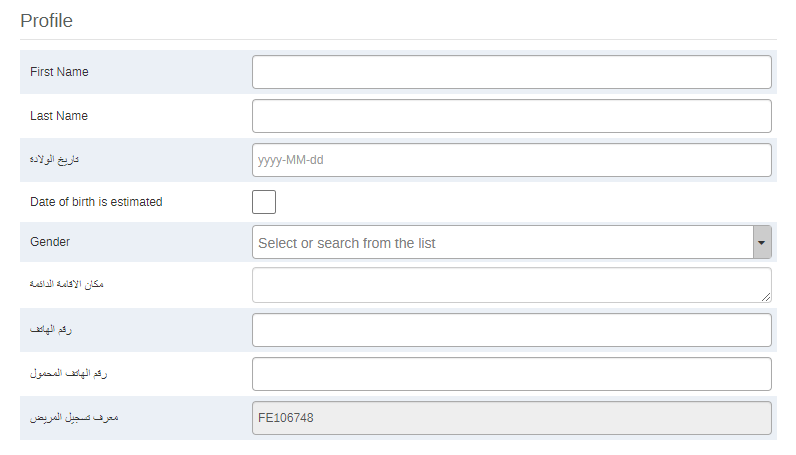796x455 pixels.
Task: Tick the Date of birth is estimated checkbox
Action: pos(264,202)
